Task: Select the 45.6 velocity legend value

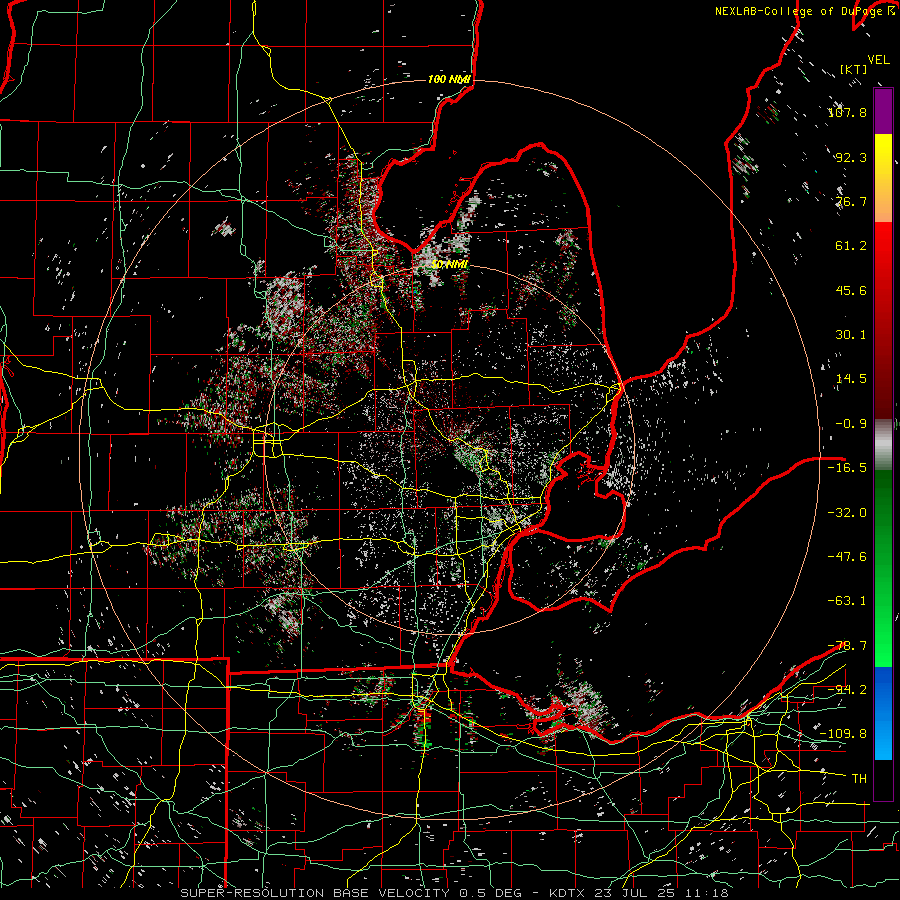Action: (x=851, y=290)
